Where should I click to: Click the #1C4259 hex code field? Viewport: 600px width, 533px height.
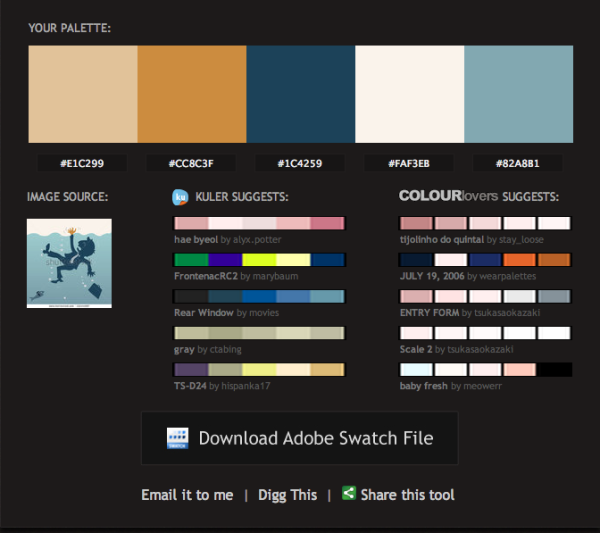[300, 163]
